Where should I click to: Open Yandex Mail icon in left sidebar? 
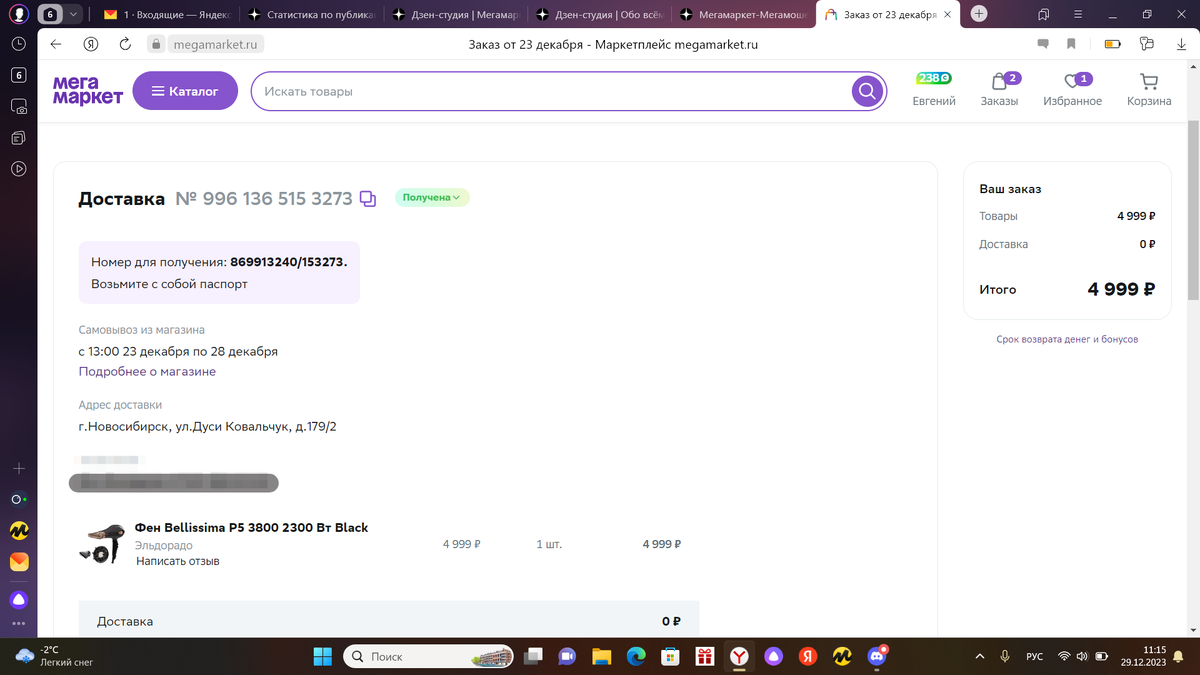click(19, 563)
